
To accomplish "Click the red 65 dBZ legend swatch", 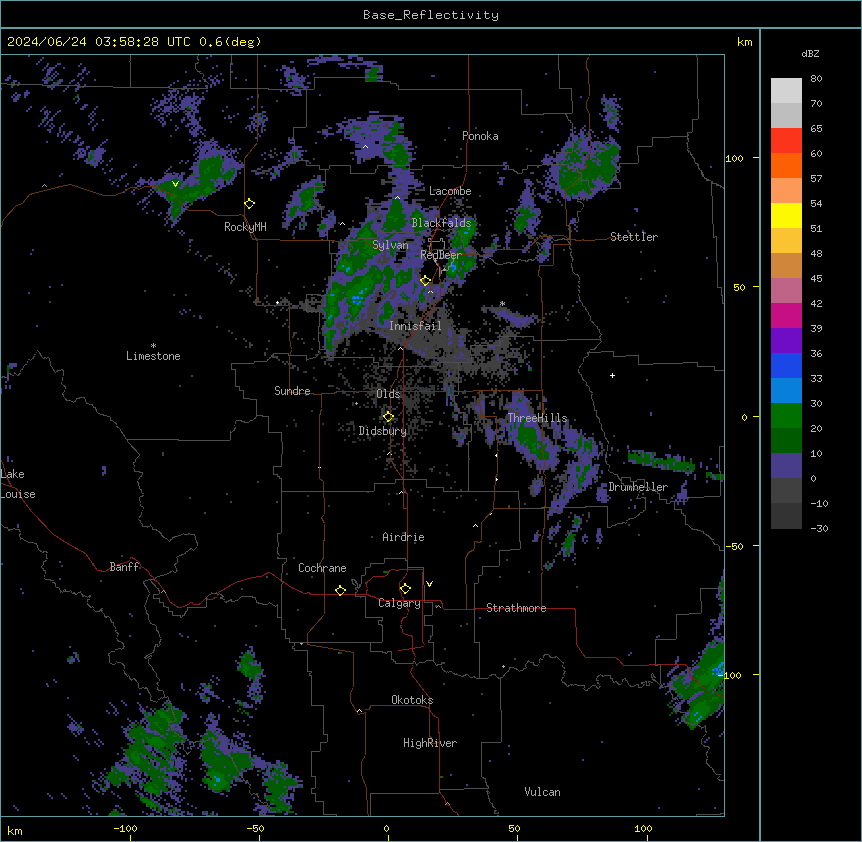I will 786,141.
